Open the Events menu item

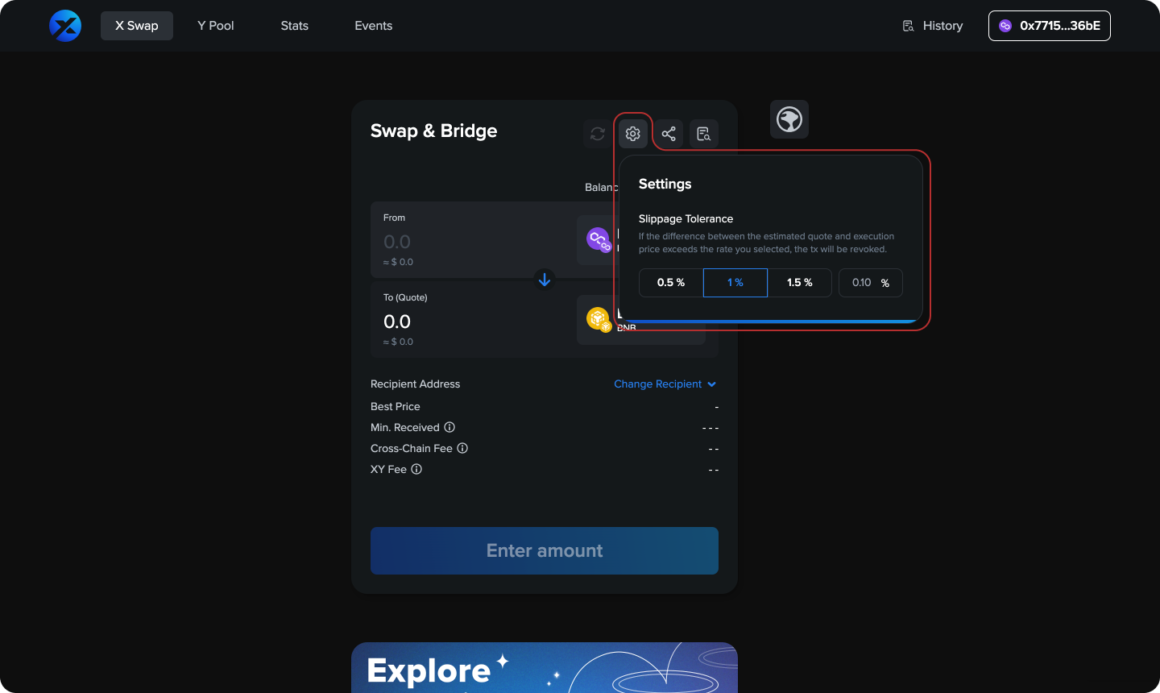point(373,25)
